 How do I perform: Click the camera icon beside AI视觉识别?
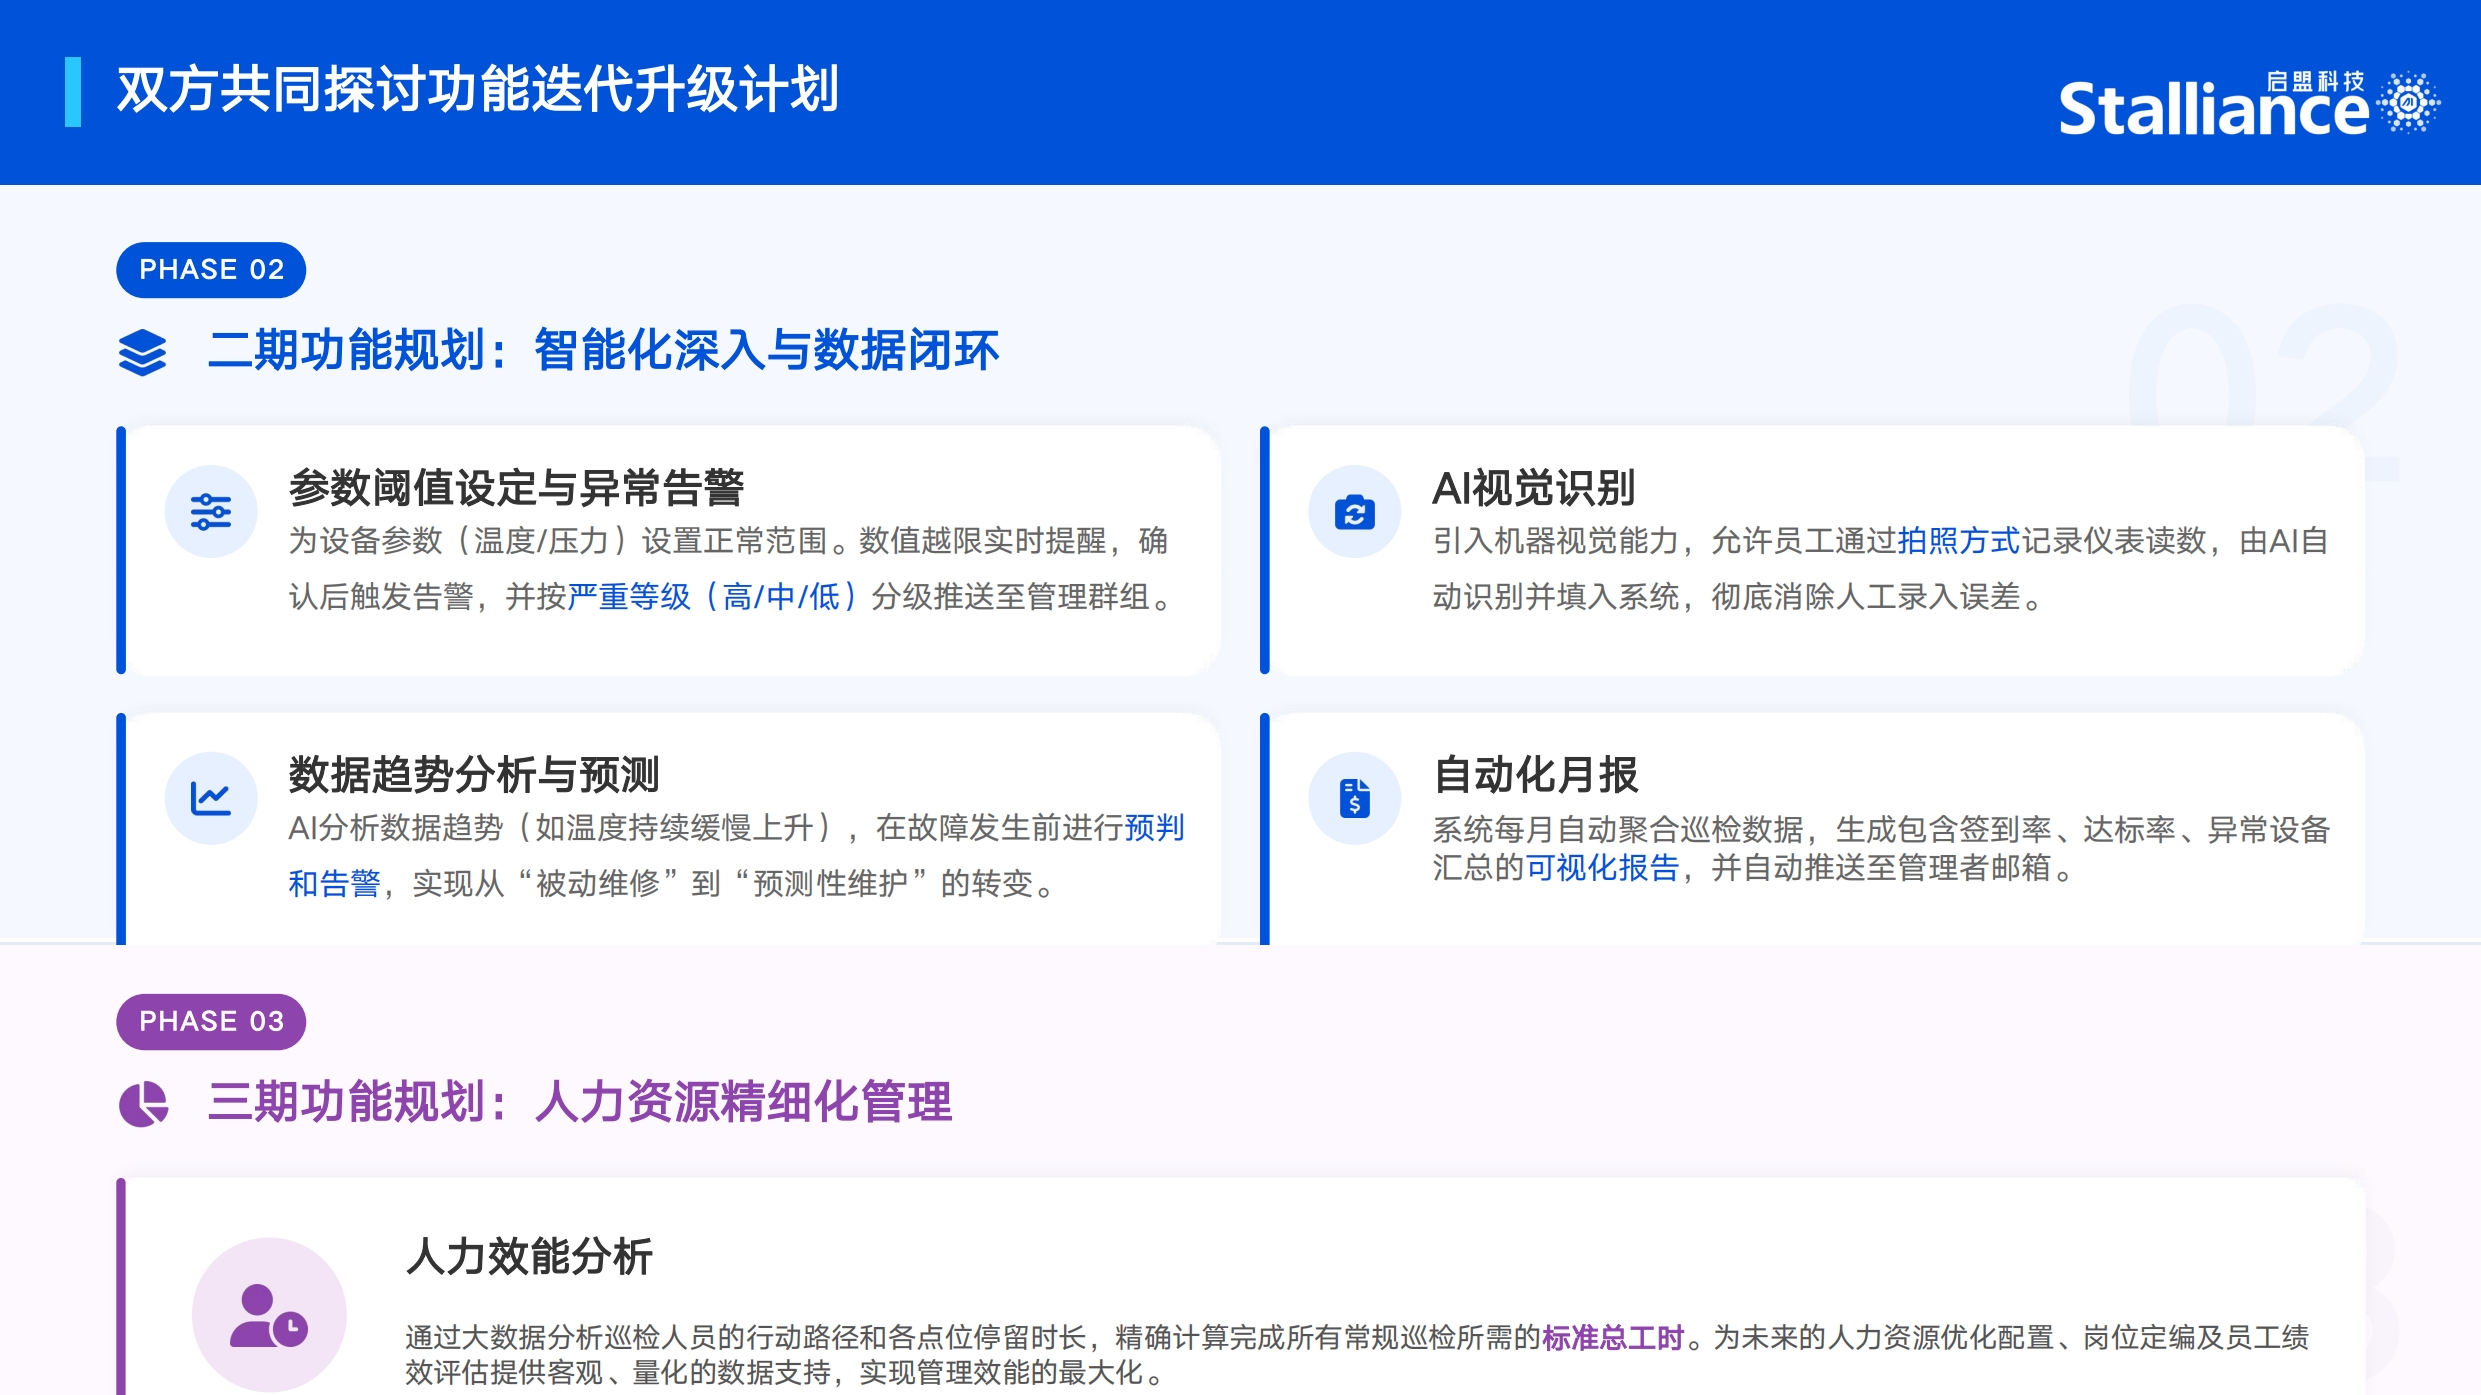1354,512
